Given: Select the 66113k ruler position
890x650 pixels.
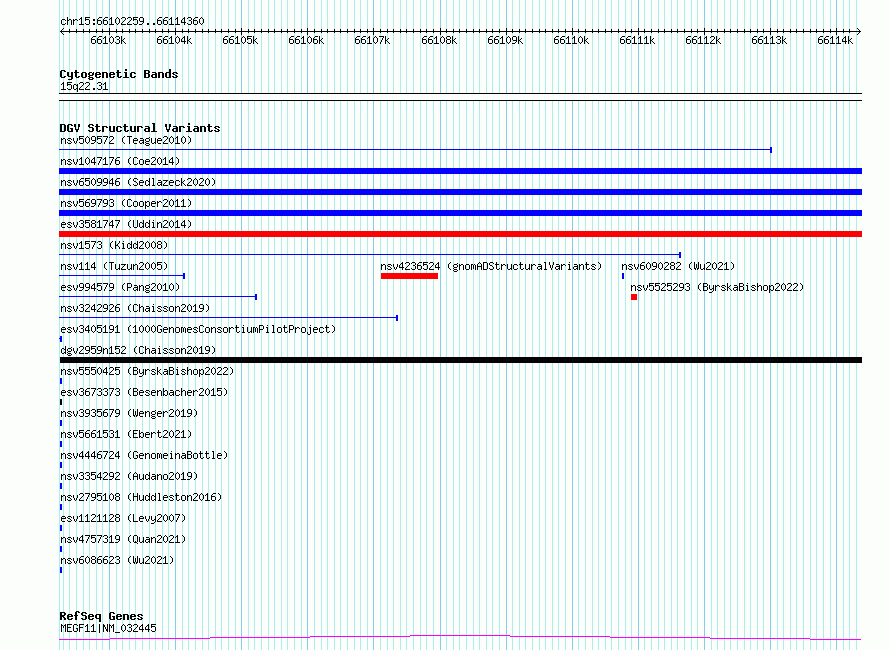Looking at the screenshot, I should tap(769, 40).
